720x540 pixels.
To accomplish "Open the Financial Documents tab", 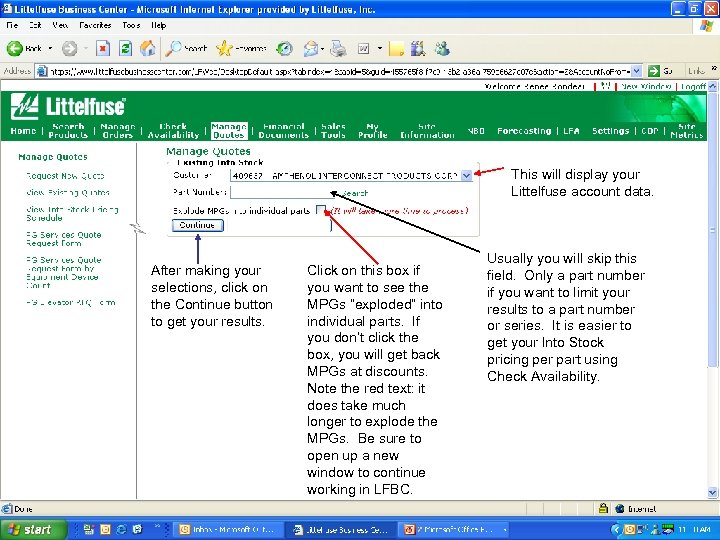I will pos(283,130).
